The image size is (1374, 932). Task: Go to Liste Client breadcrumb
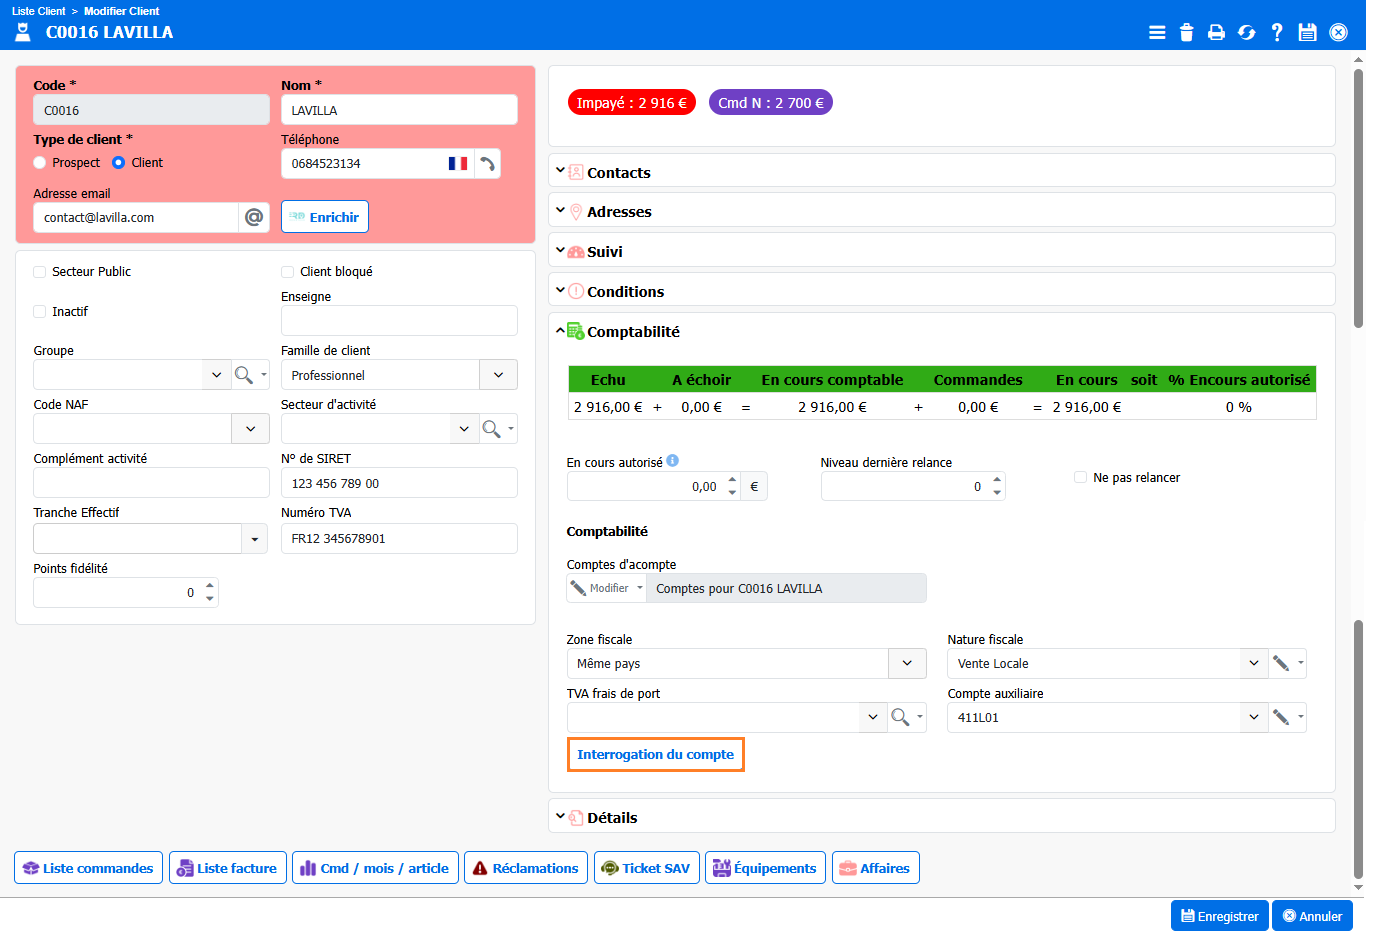click(x=38, y=11)
